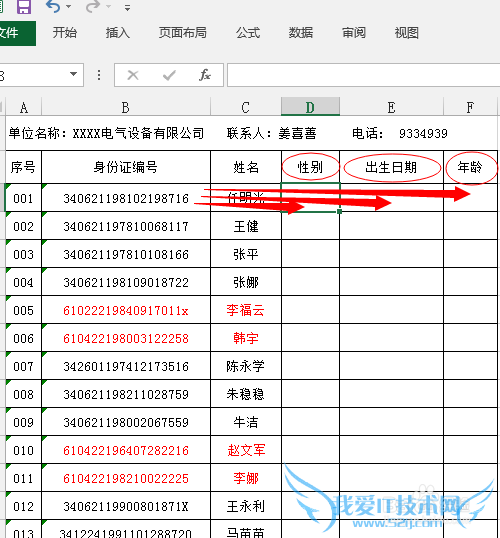Select cell containing 340621198109018722
Screen dimensions: 500x538
(126, 282)
